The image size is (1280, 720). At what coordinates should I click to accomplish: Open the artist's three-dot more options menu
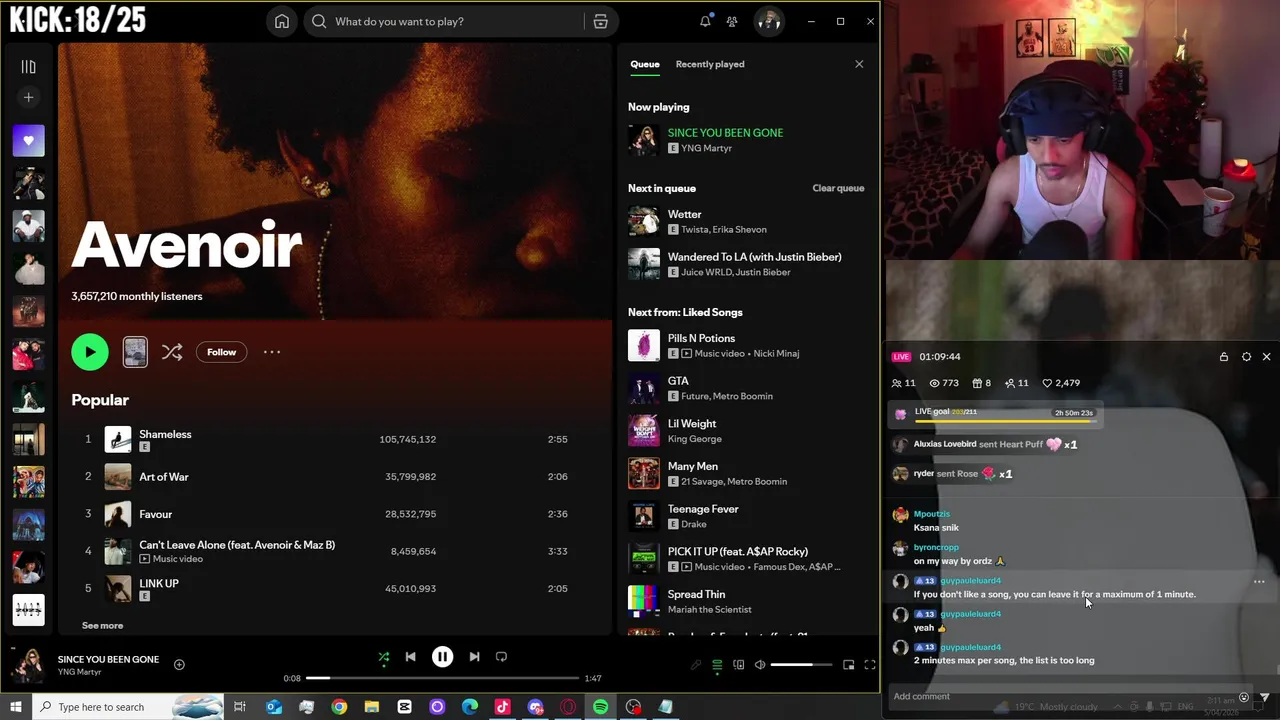[272, 352]
